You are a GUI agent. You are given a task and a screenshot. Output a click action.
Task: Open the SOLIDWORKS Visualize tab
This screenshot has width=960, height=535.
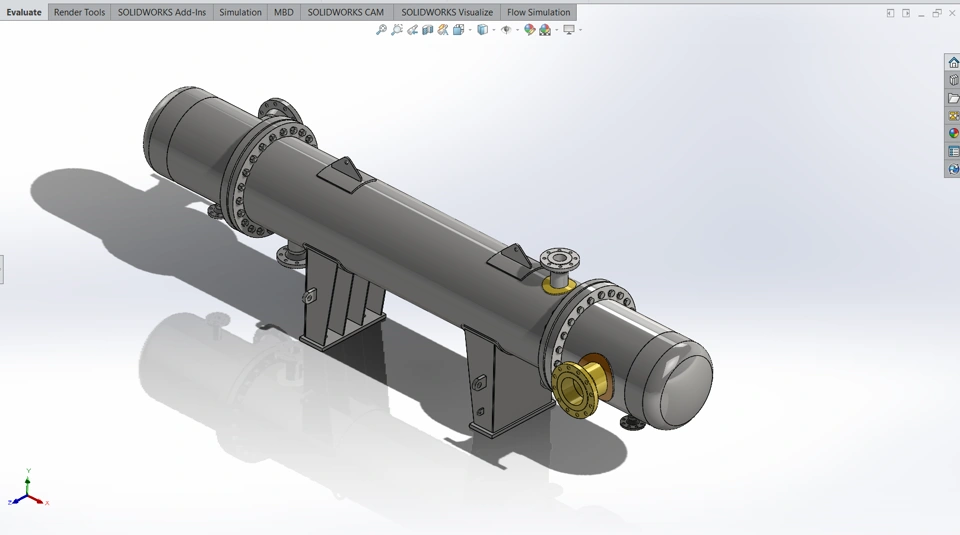pos(447,12)
